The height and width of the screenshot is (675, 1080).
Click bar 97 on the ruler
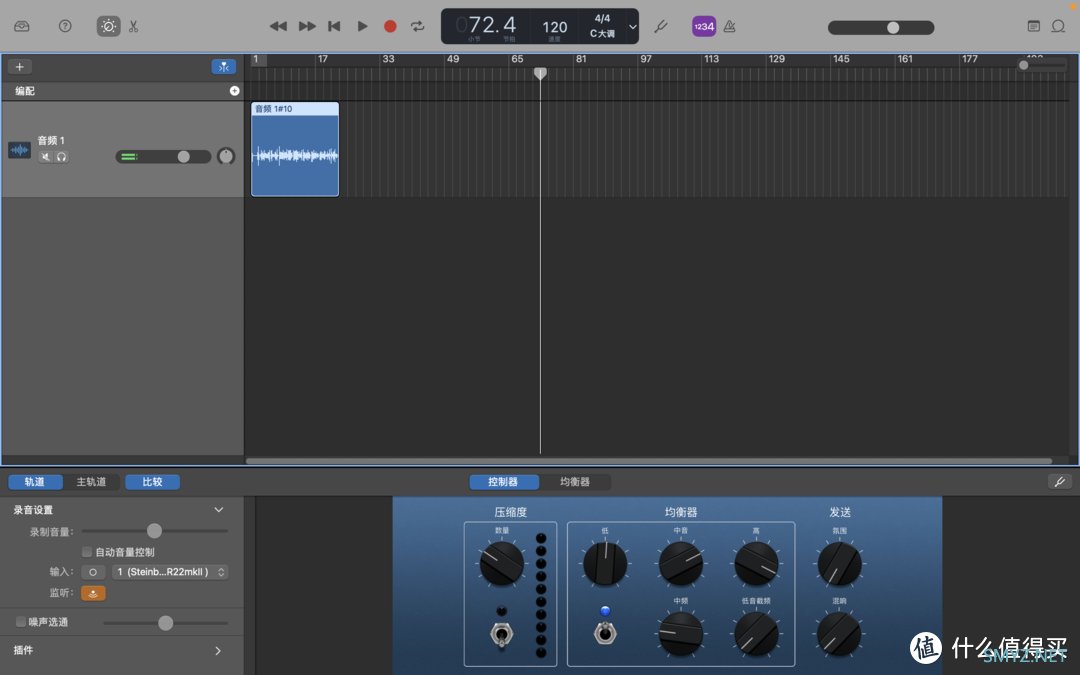[x=645, y=59]
